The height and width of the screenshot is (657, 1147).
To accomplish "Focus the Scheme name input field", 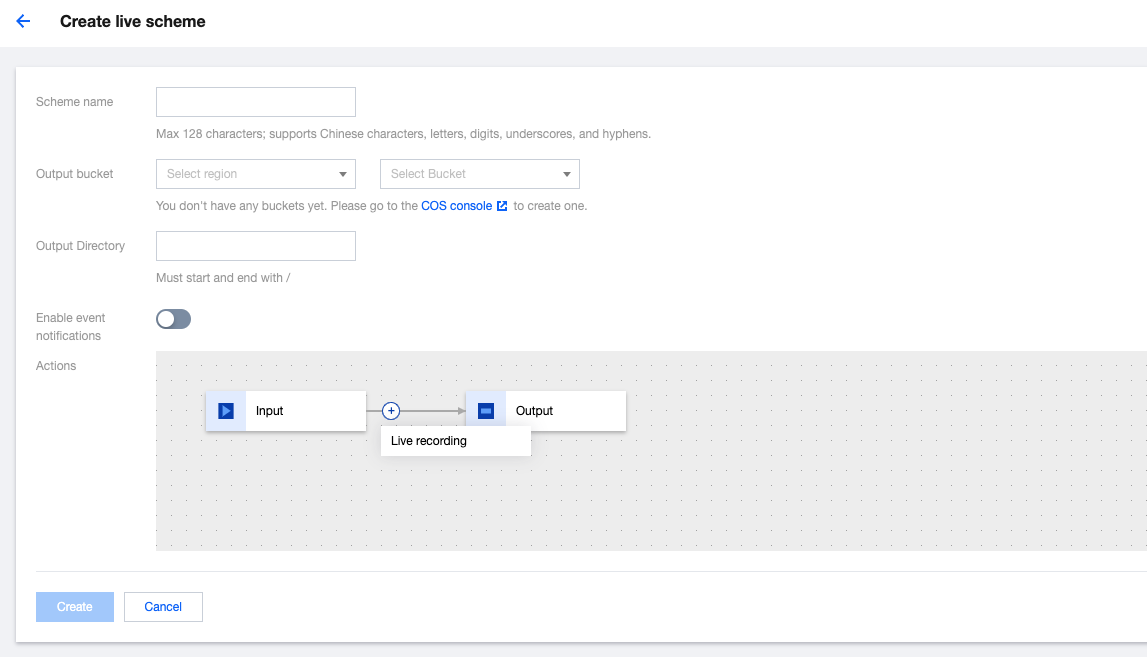I will [256, 102].
